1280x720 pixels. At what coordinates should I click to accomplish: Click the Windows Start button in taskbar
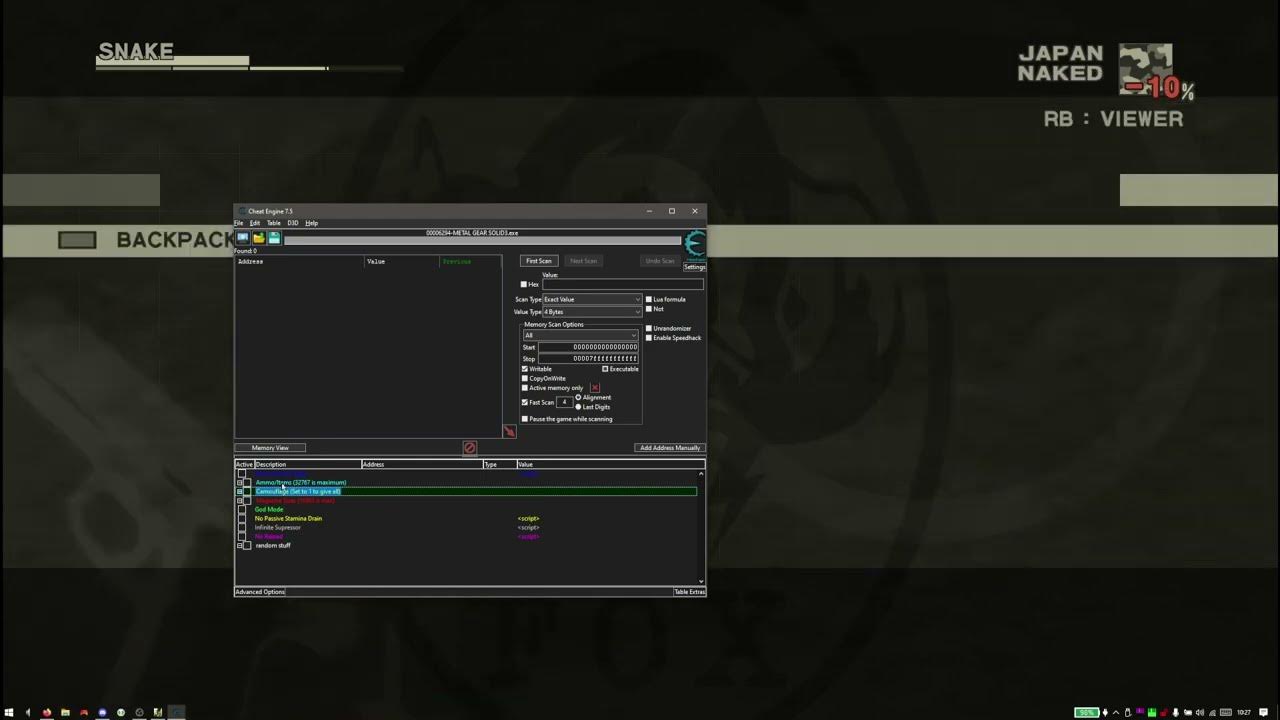(9, 712)
